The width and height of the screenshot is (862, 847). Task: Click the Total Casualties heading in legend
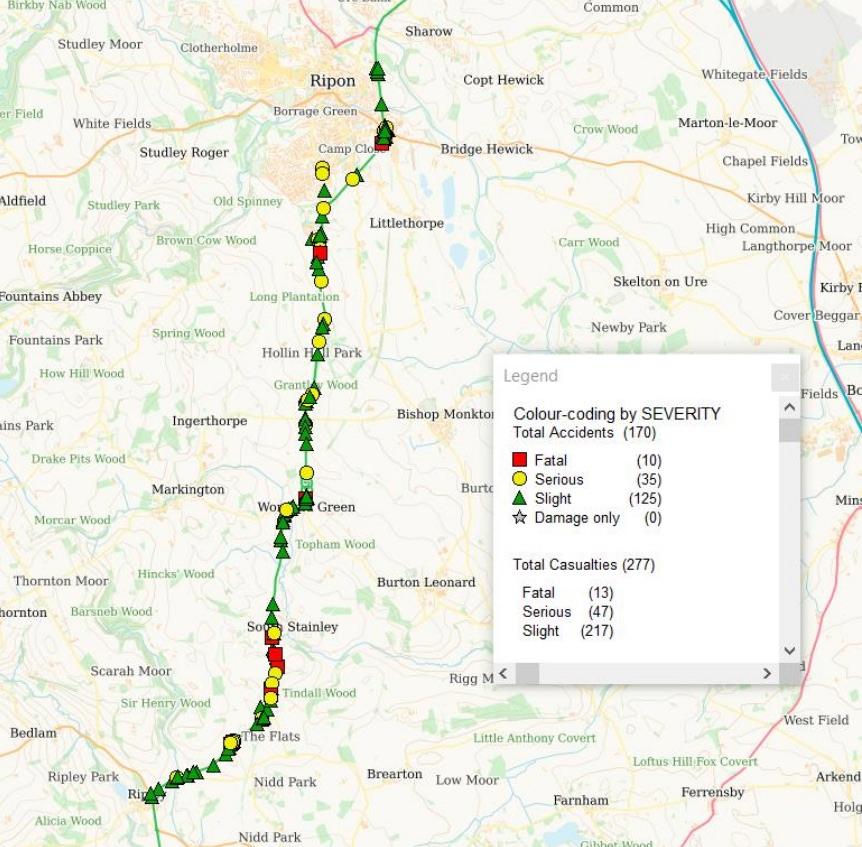(x=583, y=565)
